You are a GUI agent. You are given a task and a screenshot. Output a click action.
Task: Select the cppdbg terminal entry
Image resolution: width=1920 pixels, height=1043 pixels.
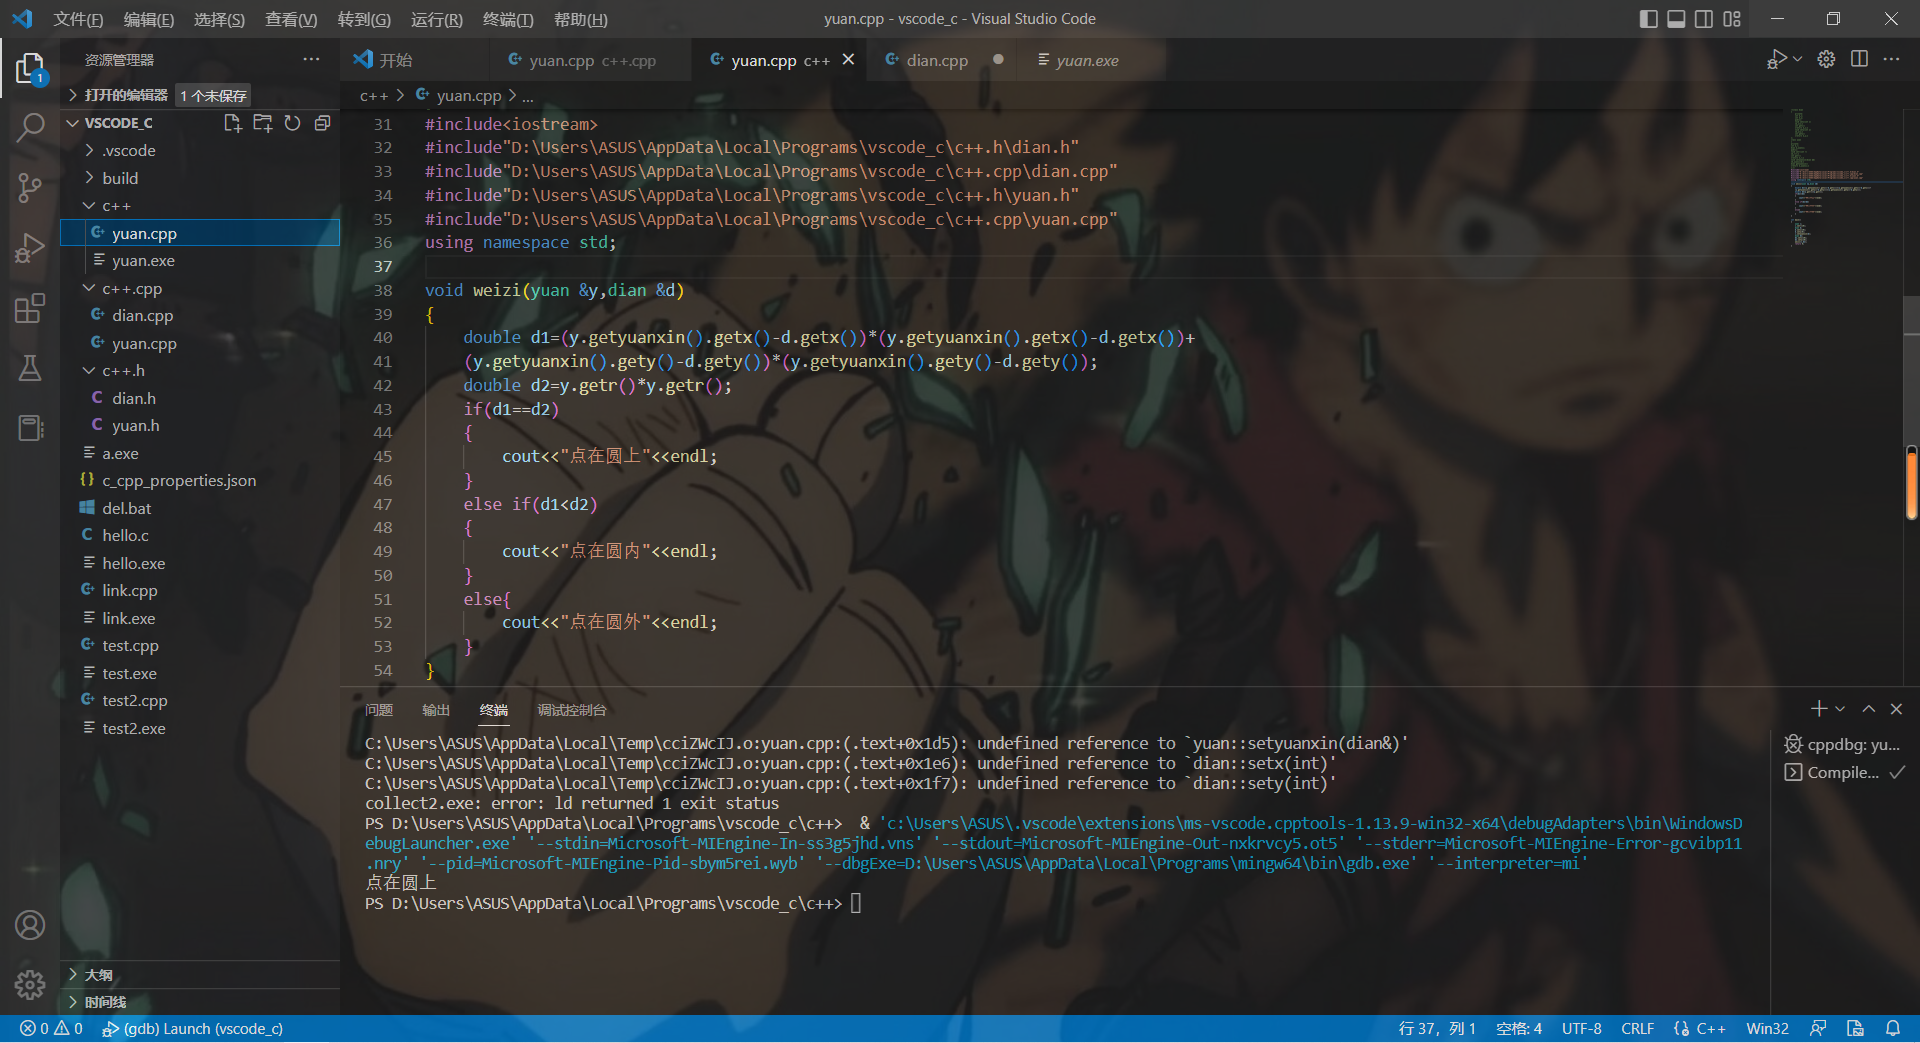[1844, 745]
